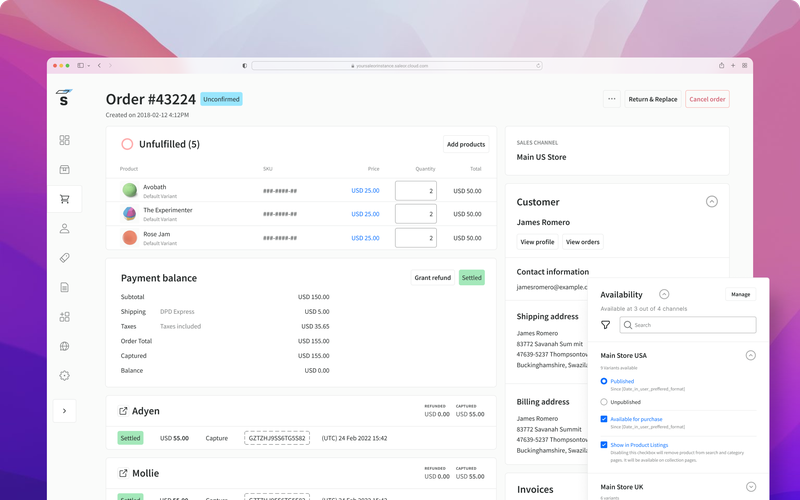Click the browser sidebar toggle icon
The image size is (800, 500).
click(81, 65)
